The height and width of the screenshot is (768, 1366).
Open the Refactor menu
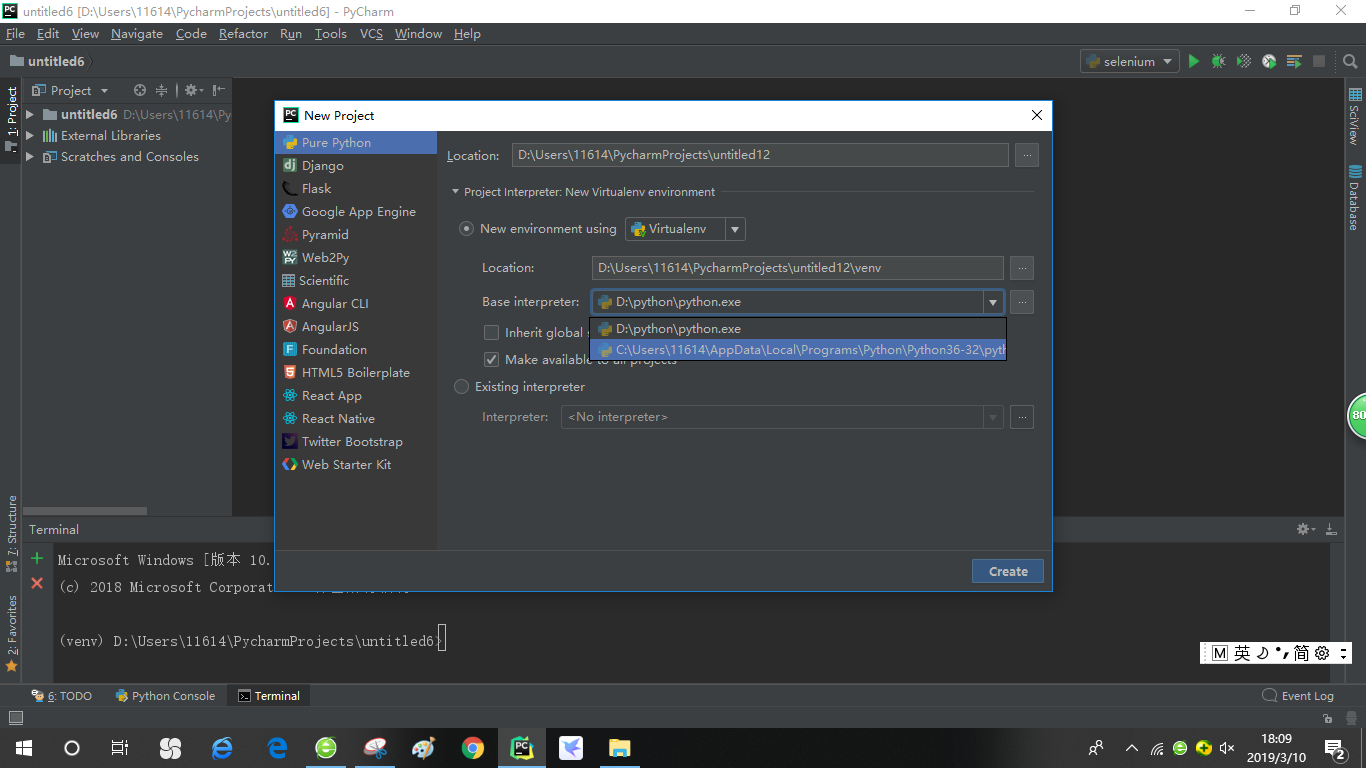[x=243, y=34]
